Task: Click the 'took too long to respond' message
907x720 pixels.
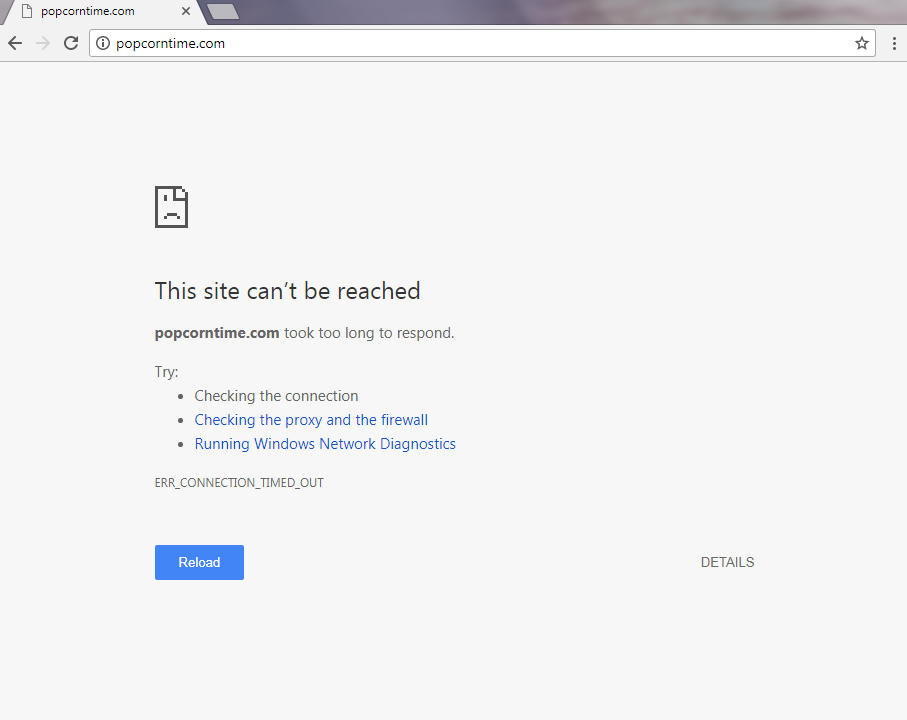Action: tap(369, 333)
